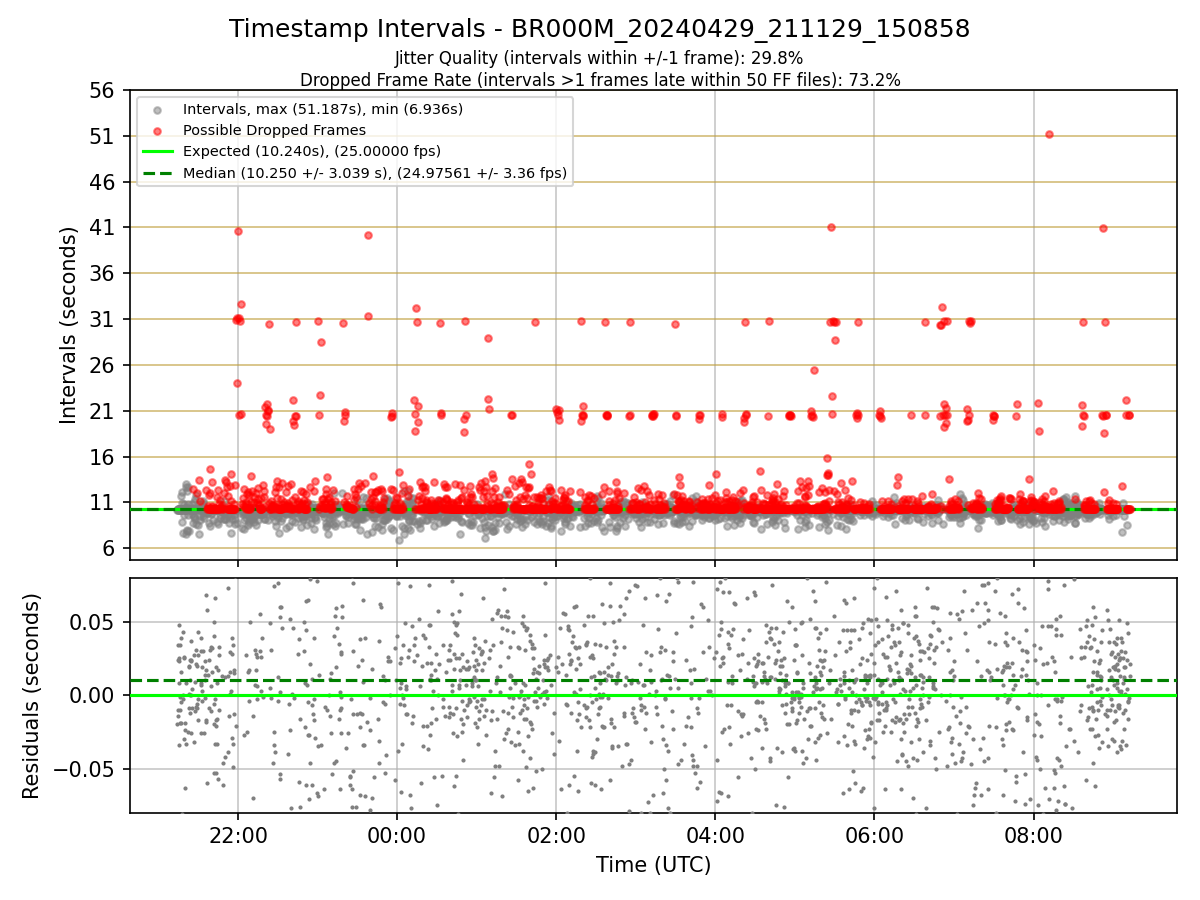Click the 'Dropped Frame Rate' subtitle line reading 73.2%
Screen dimensions: 1200x900
click(600, 80)
